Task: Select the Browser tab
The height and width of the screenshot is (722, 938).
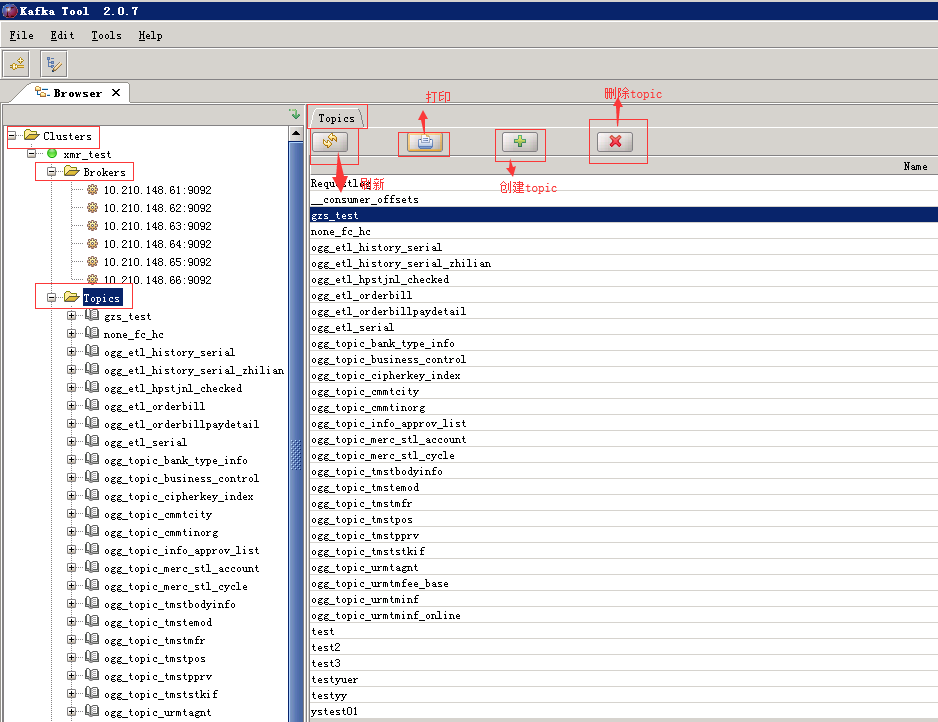Action: click(x=77, y=93)
